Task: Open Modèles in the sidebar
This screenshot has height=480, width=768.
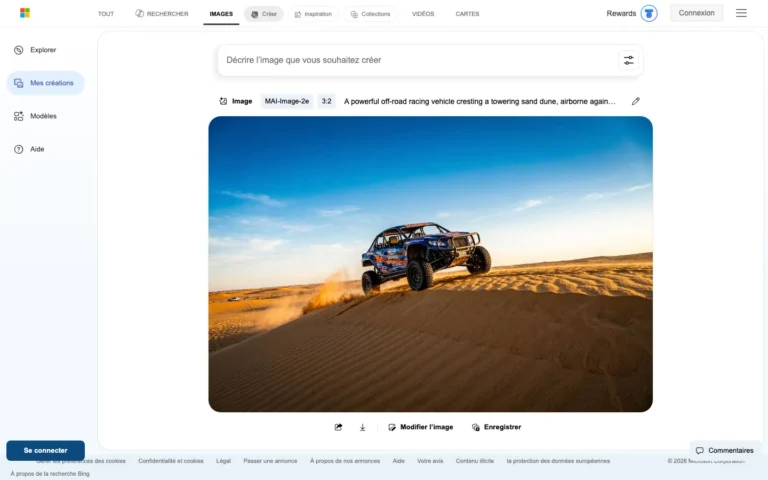Action: tap(35, 116)
